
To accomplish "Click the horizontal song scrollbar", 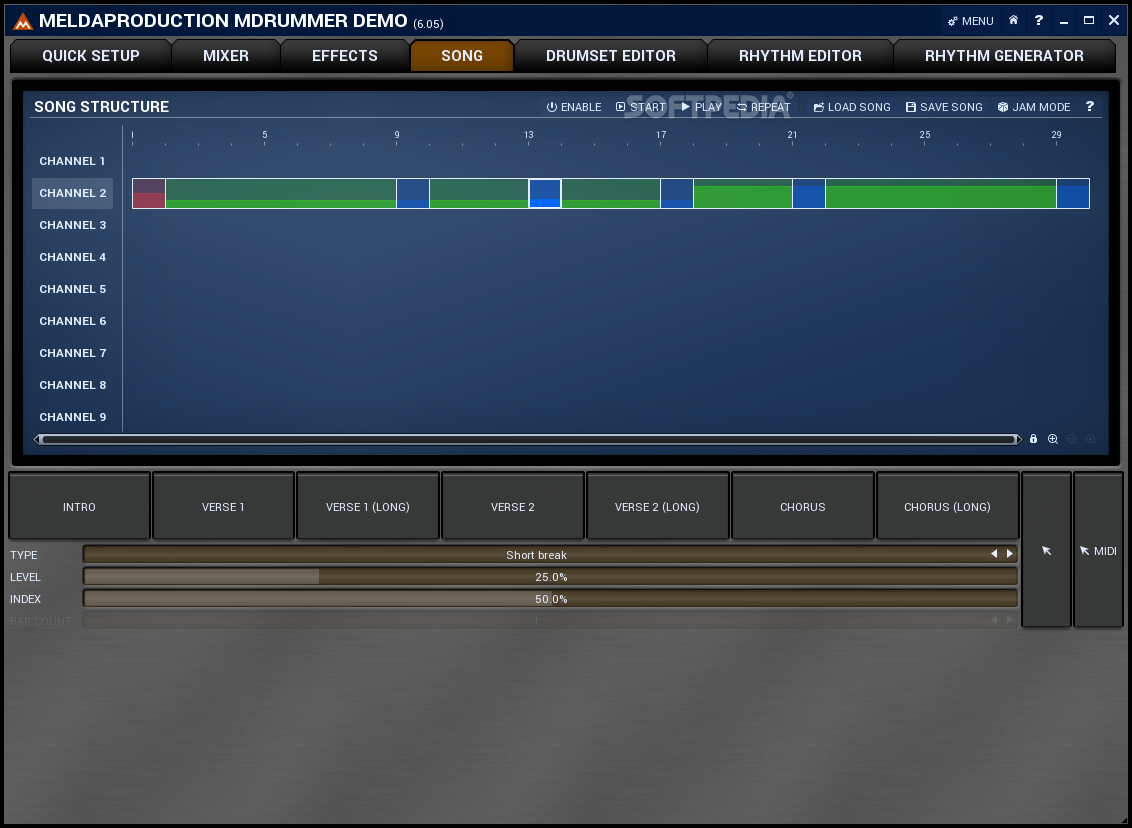I will [x=528, y=439].
